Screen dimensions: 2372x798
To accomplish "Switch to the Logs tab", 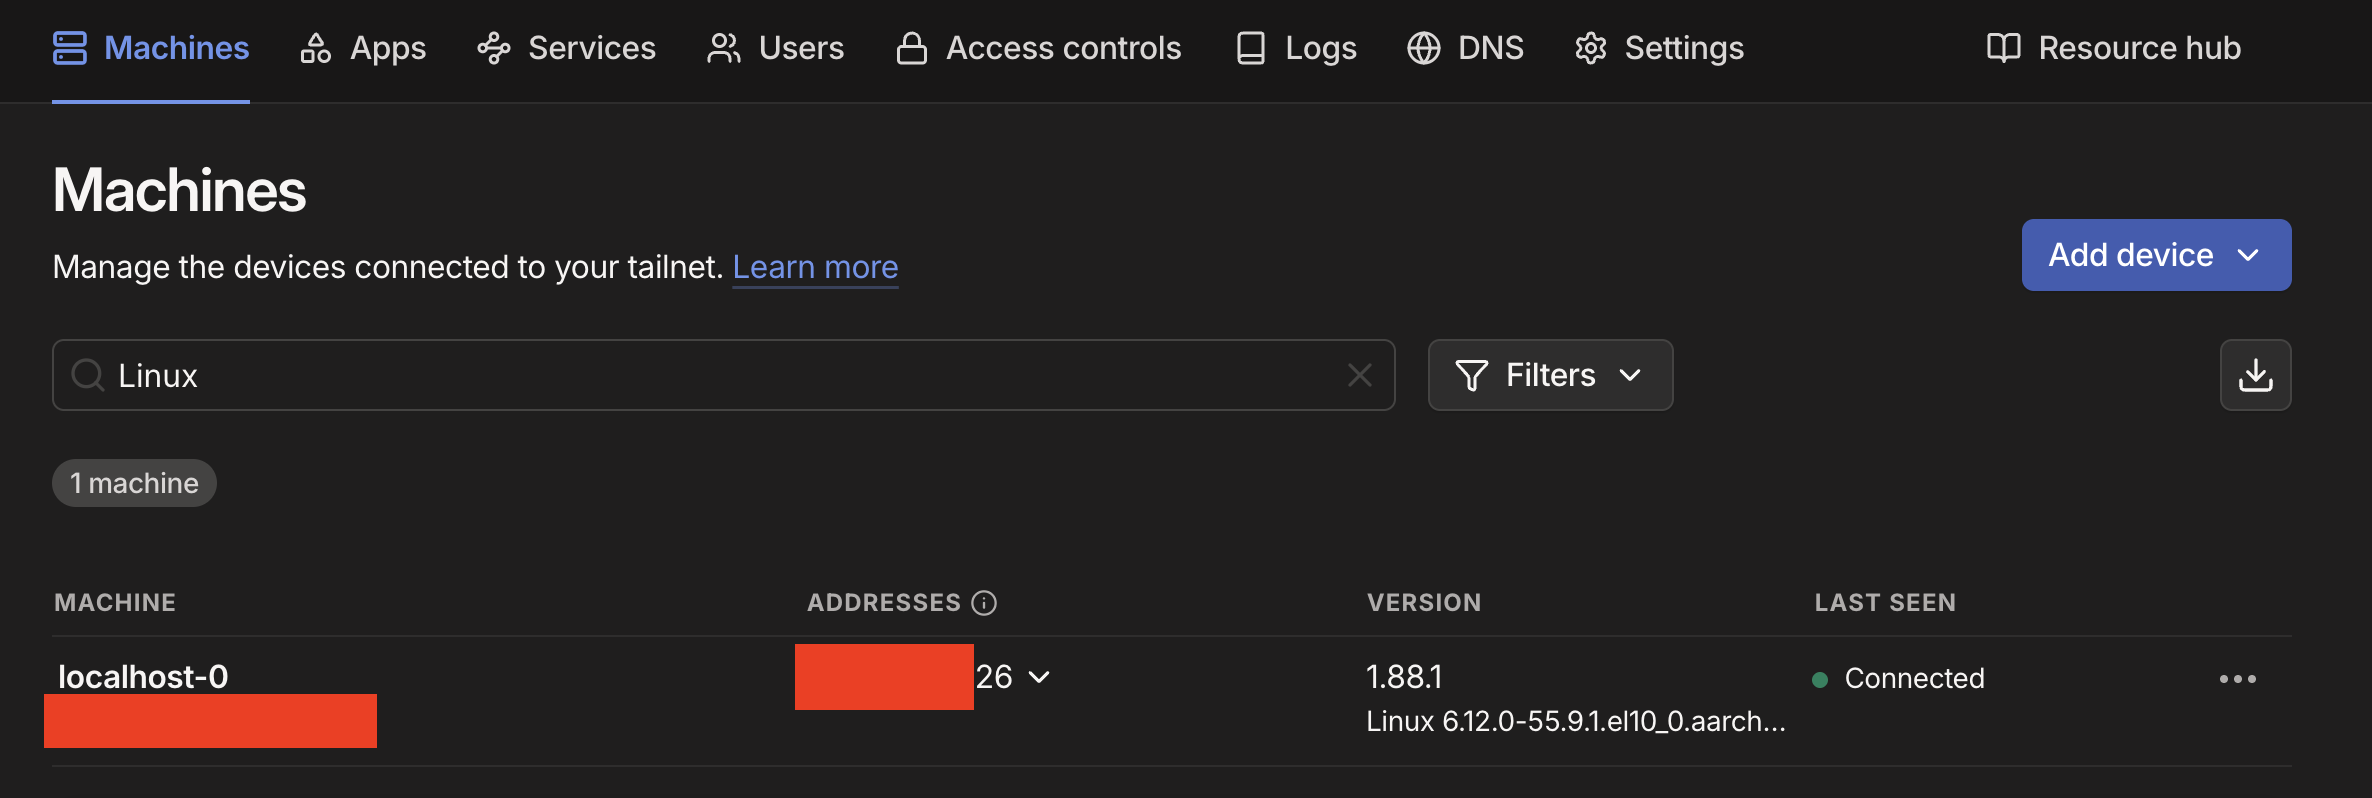I will (1297, 48).
